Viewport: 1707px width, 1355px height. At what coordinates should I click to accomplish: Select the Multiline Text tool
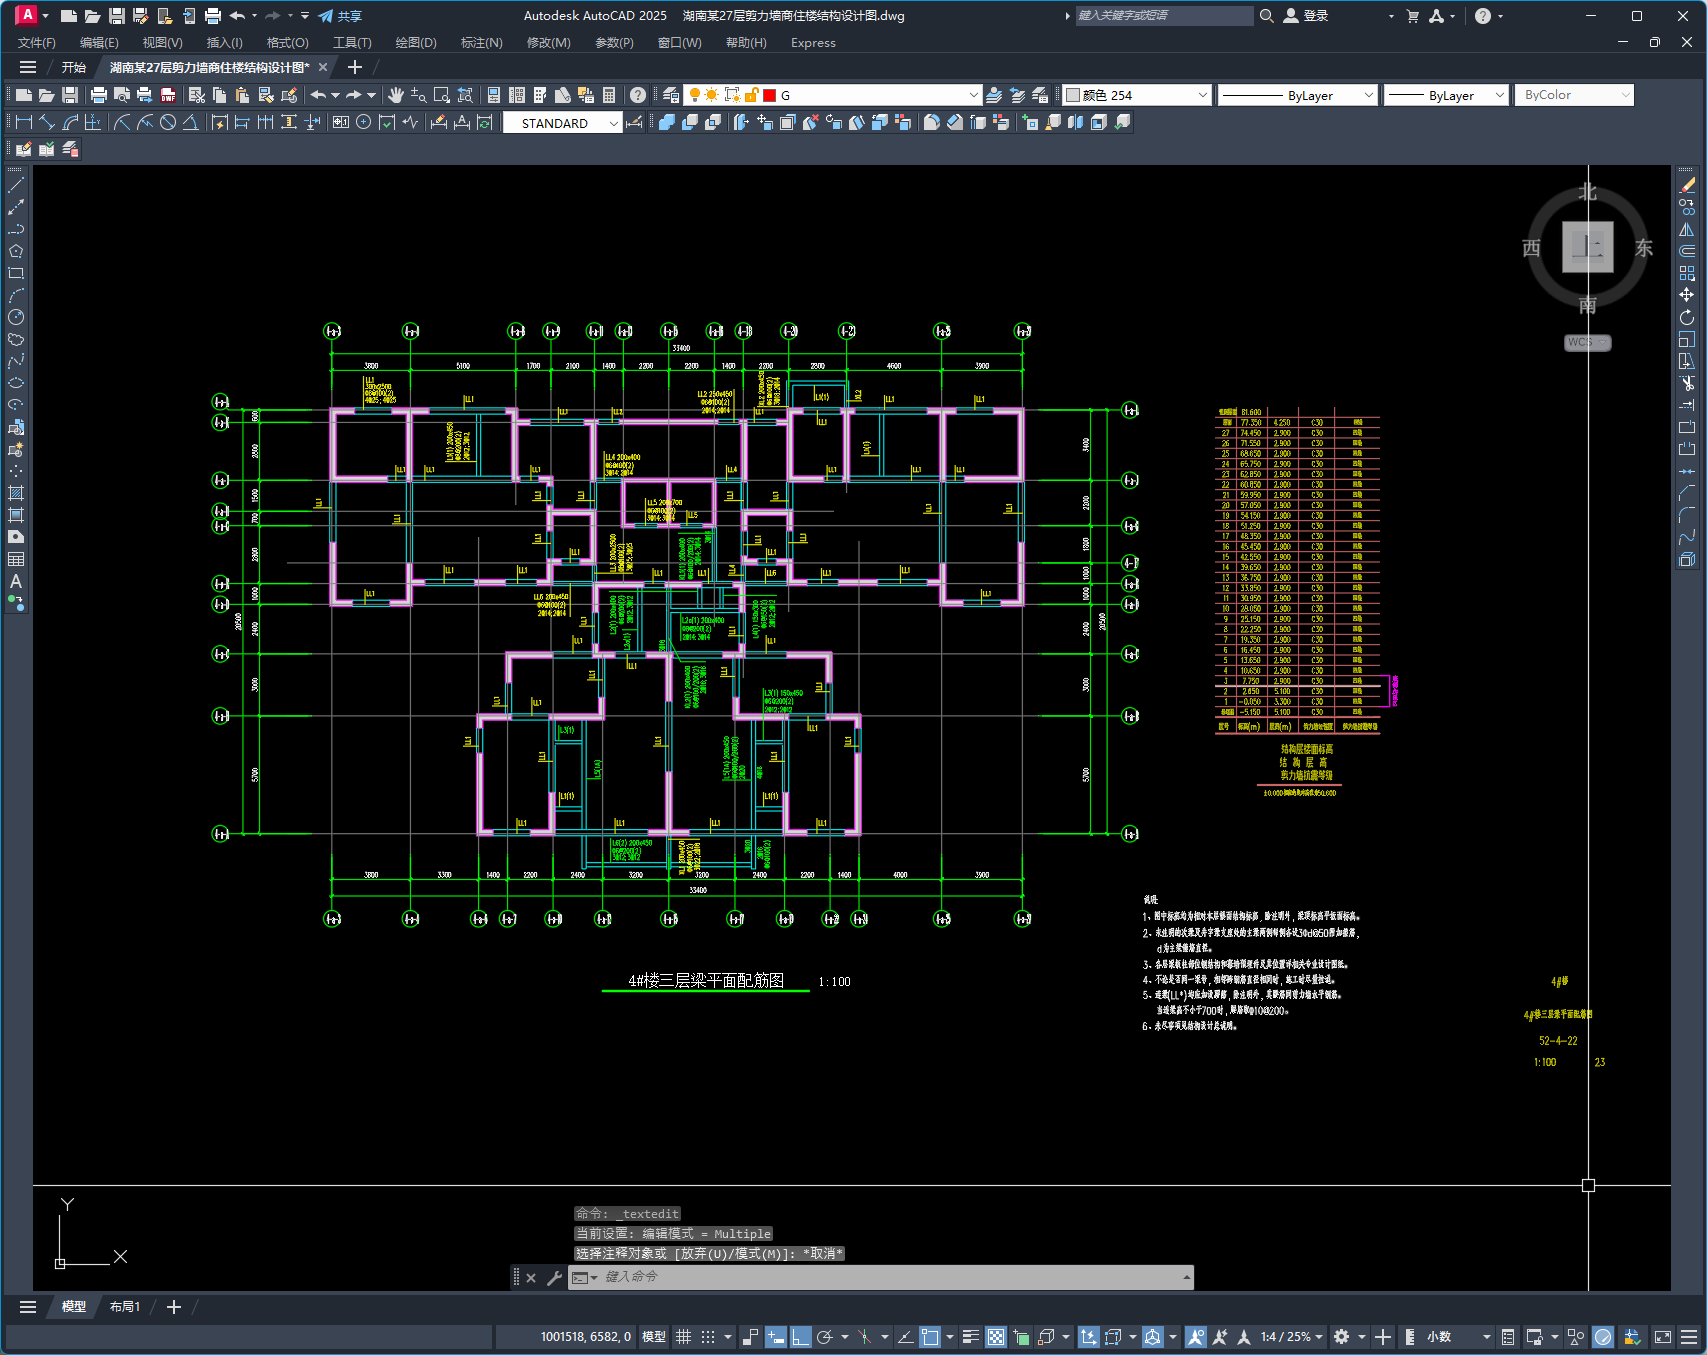pyautogui.click(x=16, y=581)
